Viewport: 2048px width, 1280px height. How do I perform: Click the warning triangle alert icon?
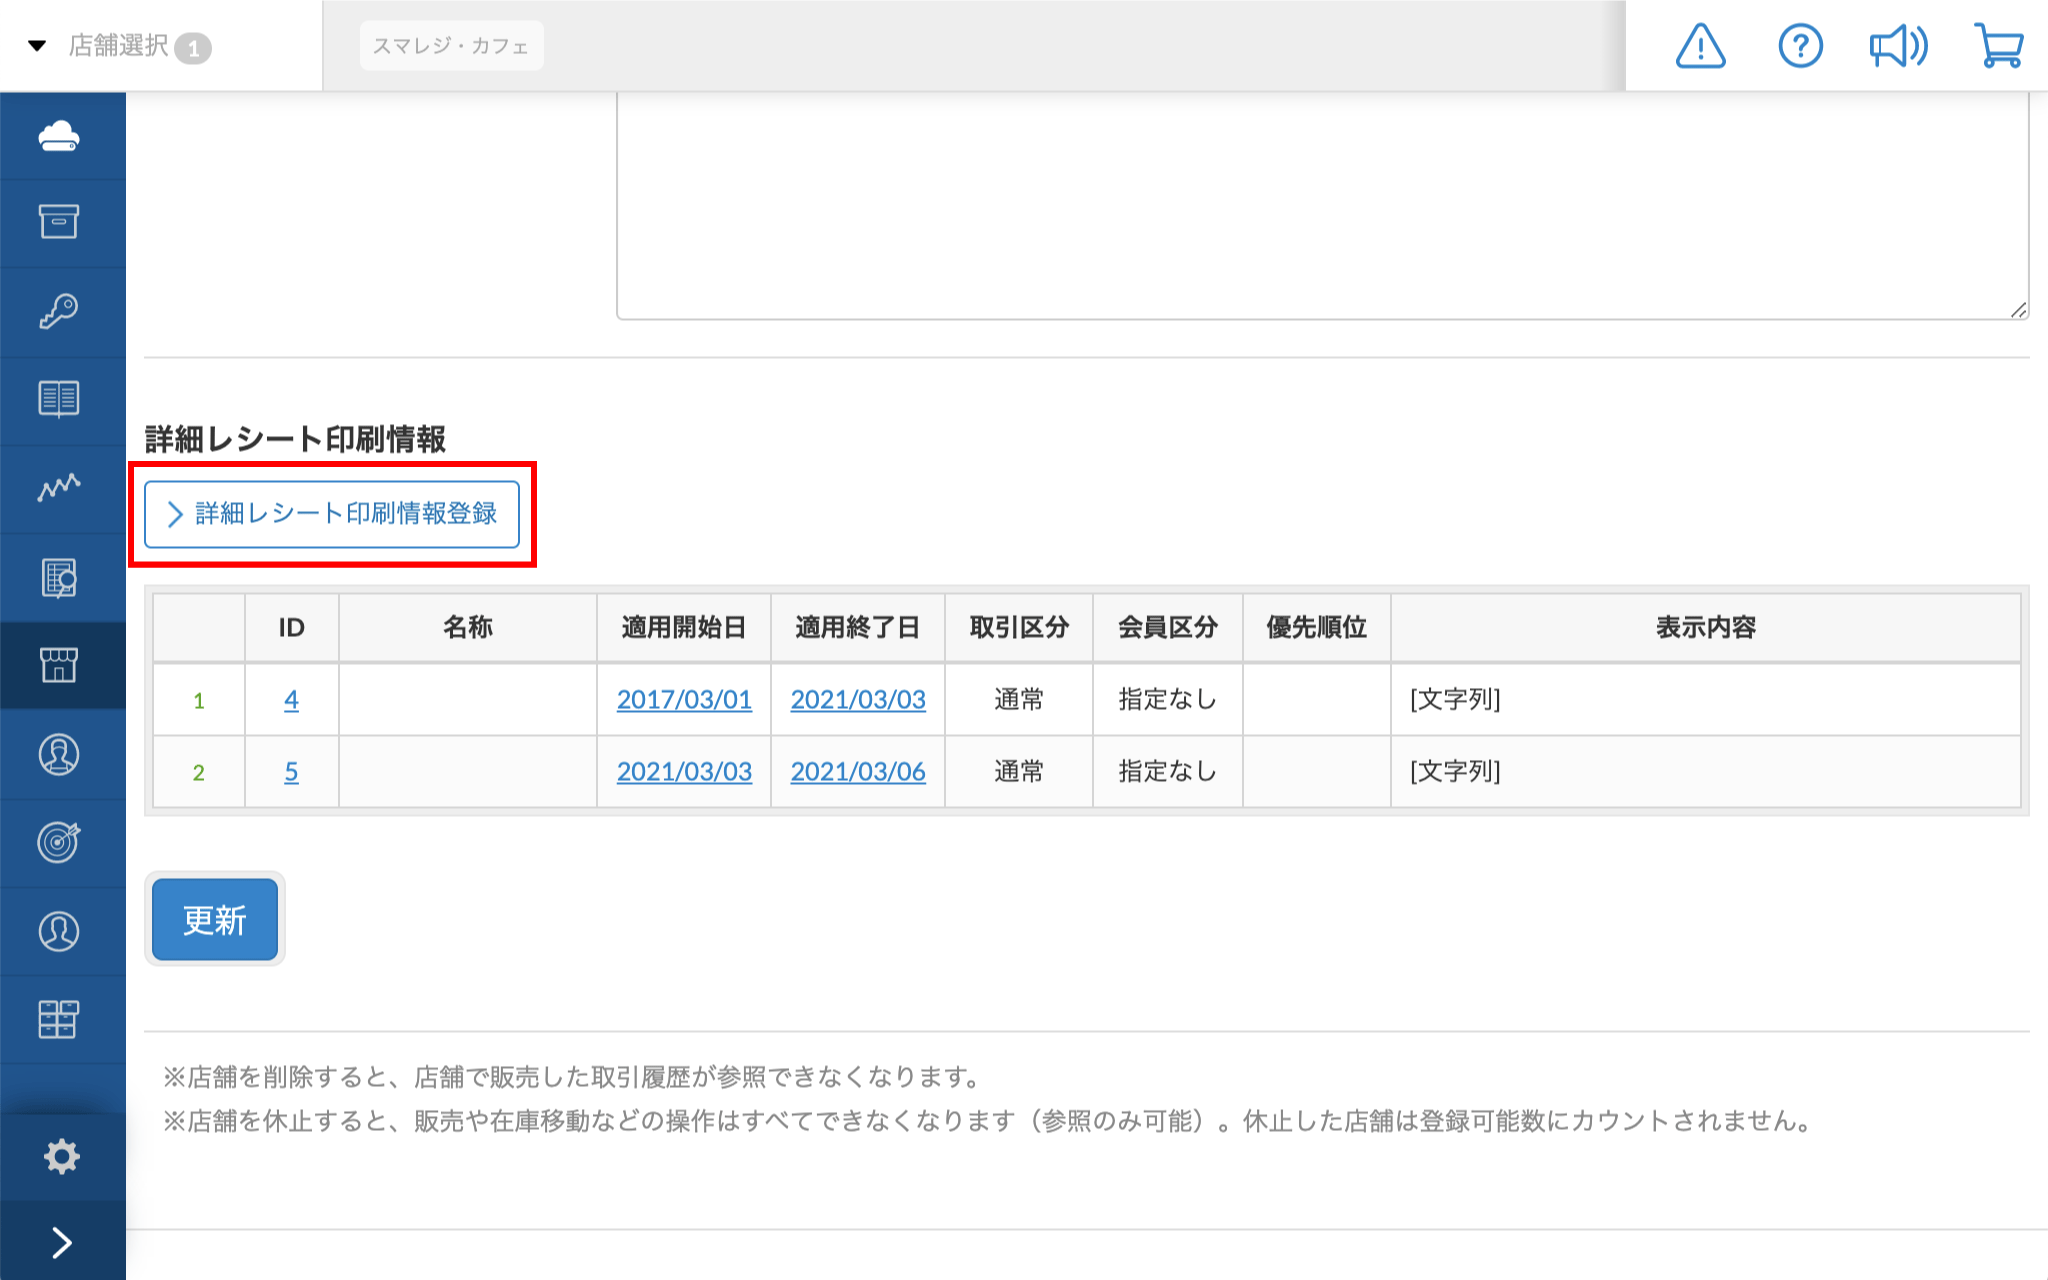point(1700,46)
